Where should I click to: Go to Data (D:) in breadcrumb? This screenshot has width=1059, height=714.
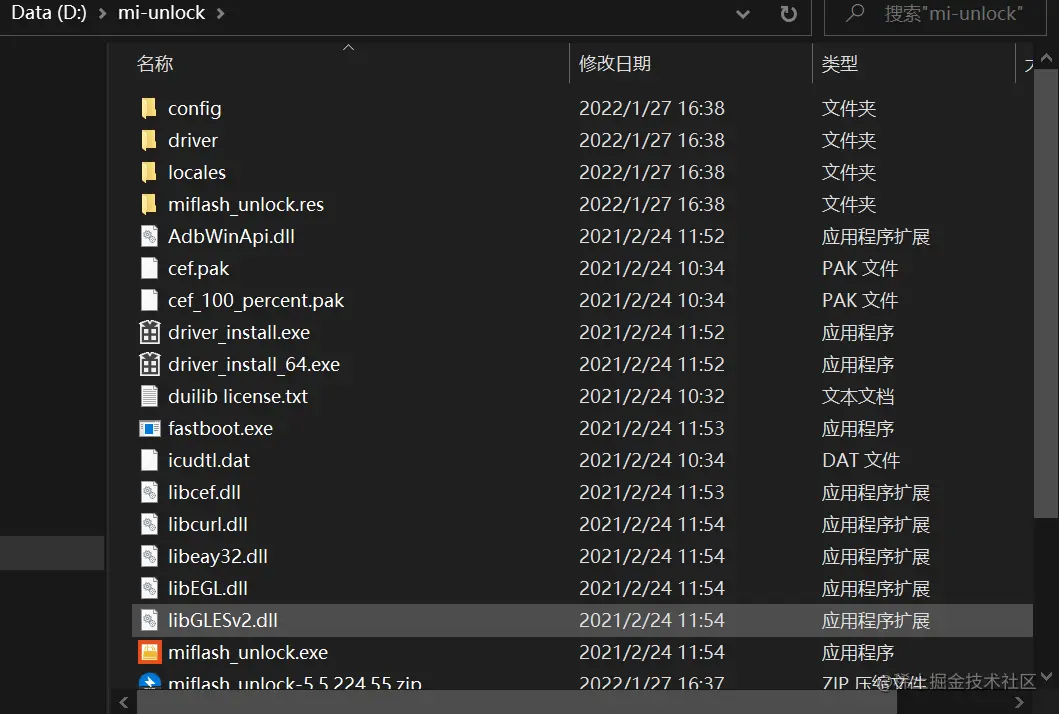[49, 13]
